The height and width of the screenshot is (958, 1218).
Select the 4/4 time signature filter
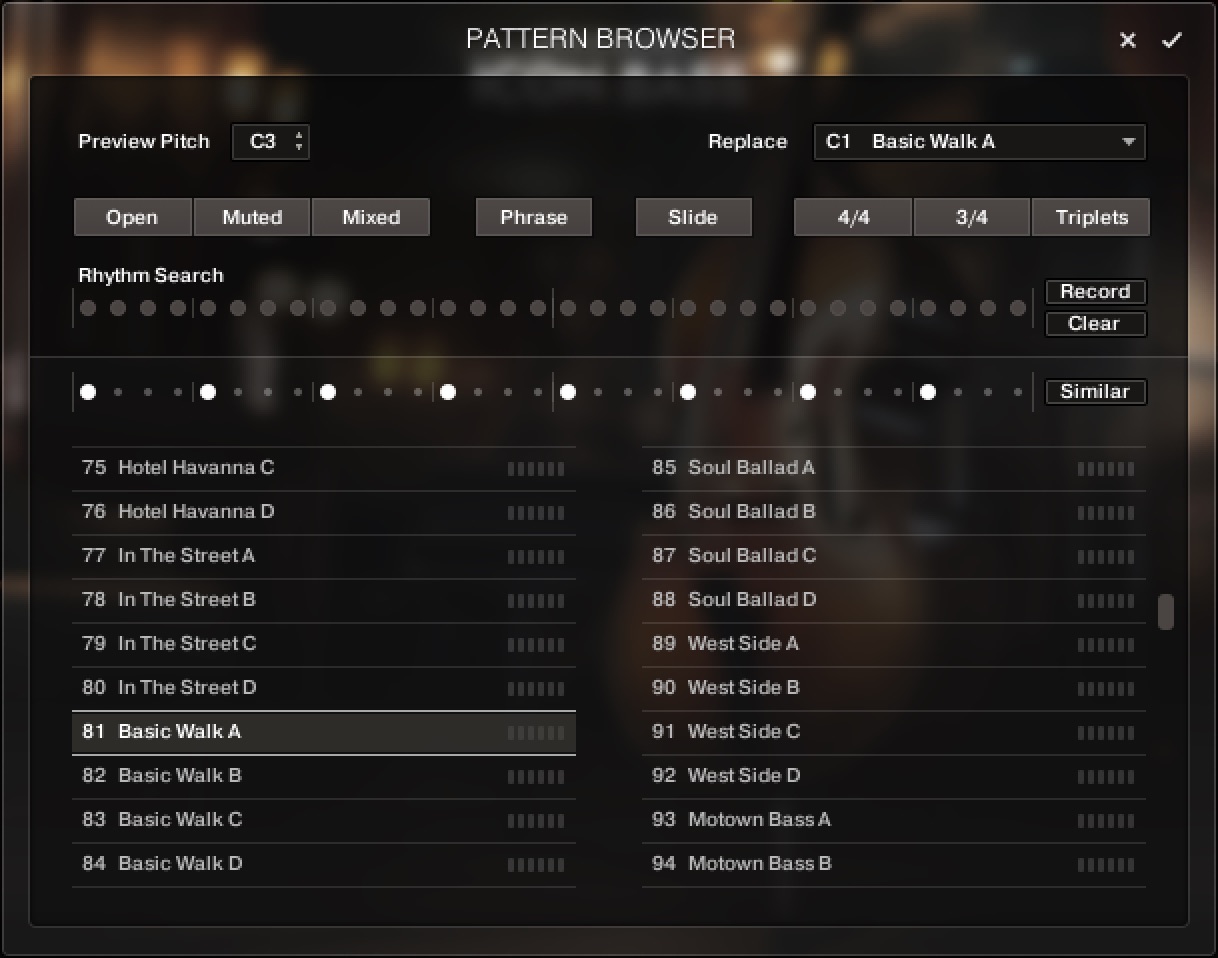pyautogui.click(x=851, y=217)
